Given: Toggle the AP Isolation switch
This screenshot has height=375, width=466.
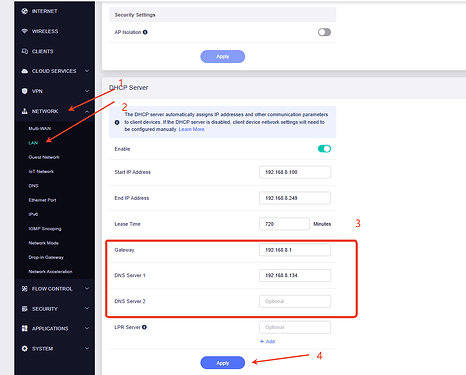Looking at the screenshot, I should [324, 32].
